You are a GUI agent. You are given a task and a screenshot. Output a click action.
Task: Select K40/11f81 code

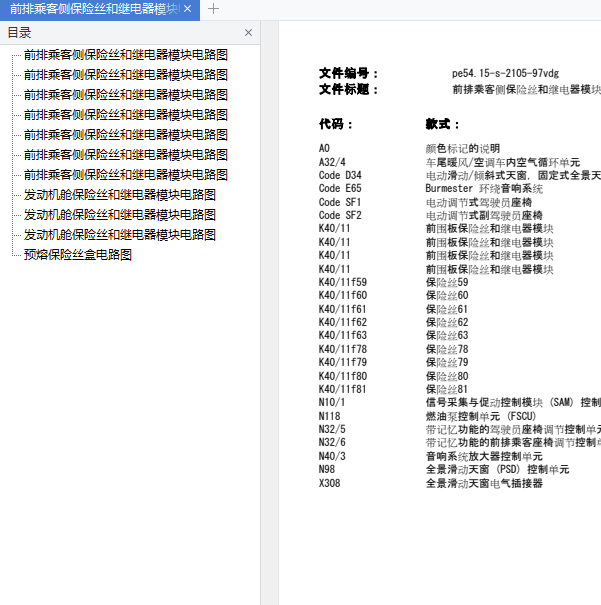pyautogui.click(x=343, y=389)
